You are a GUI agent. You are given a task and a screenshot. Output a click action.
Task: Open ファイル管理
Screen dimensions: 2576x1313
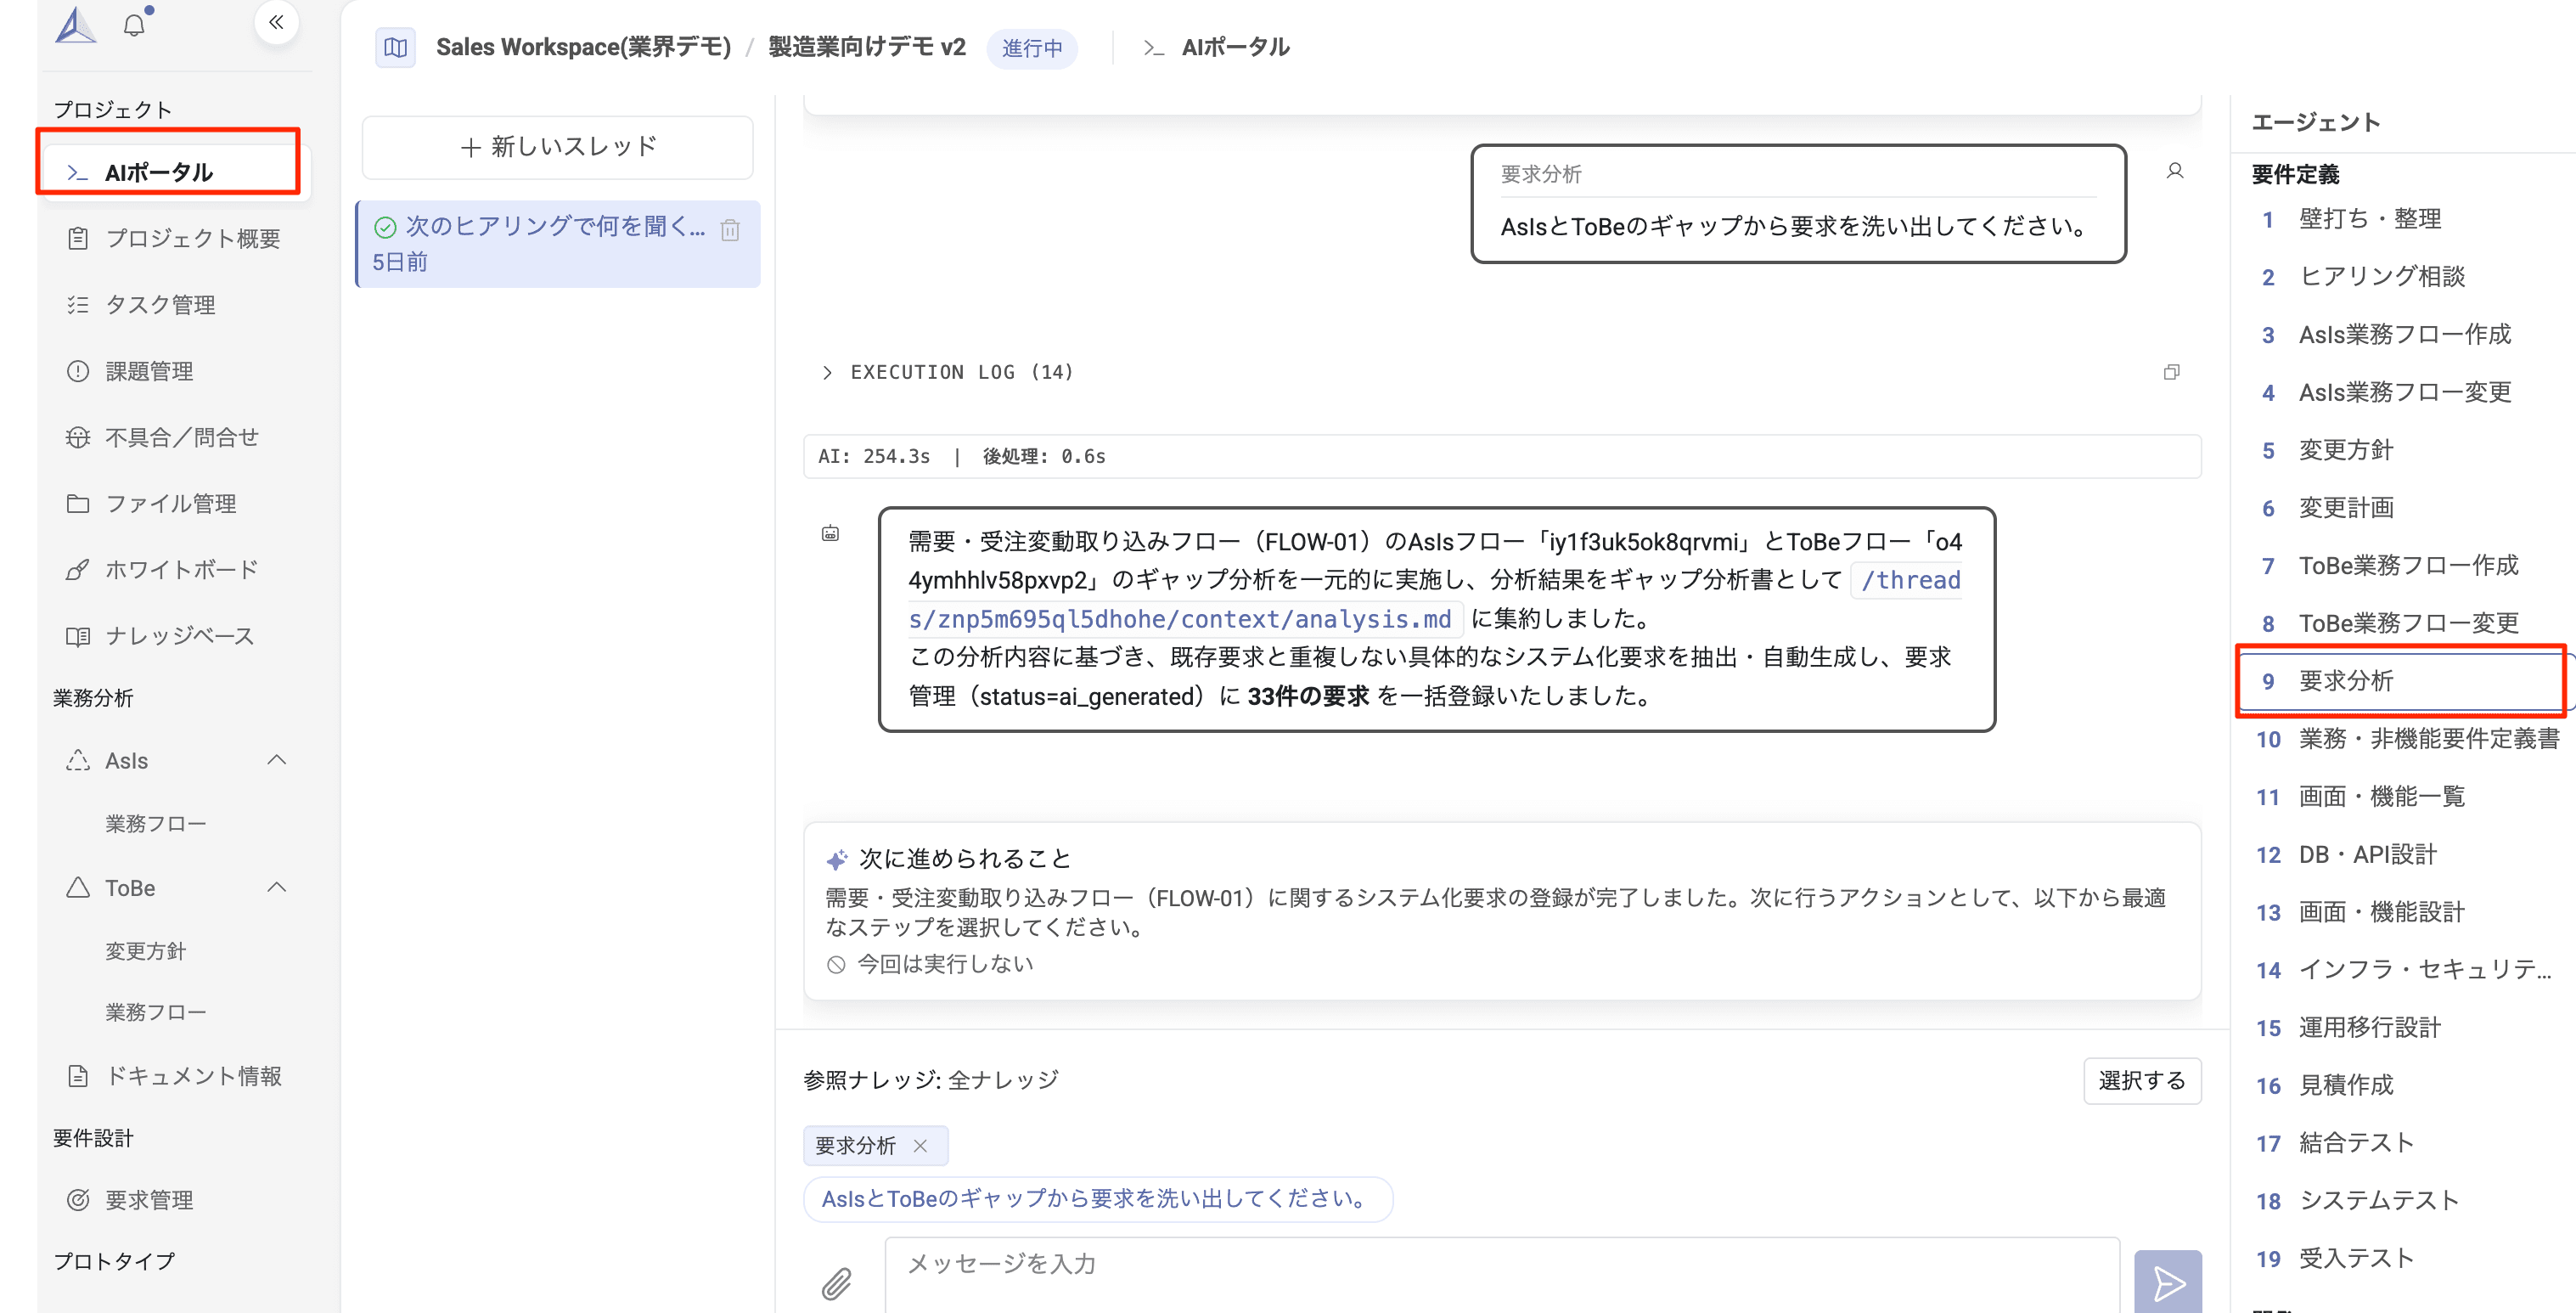click(x=175, y=503)
